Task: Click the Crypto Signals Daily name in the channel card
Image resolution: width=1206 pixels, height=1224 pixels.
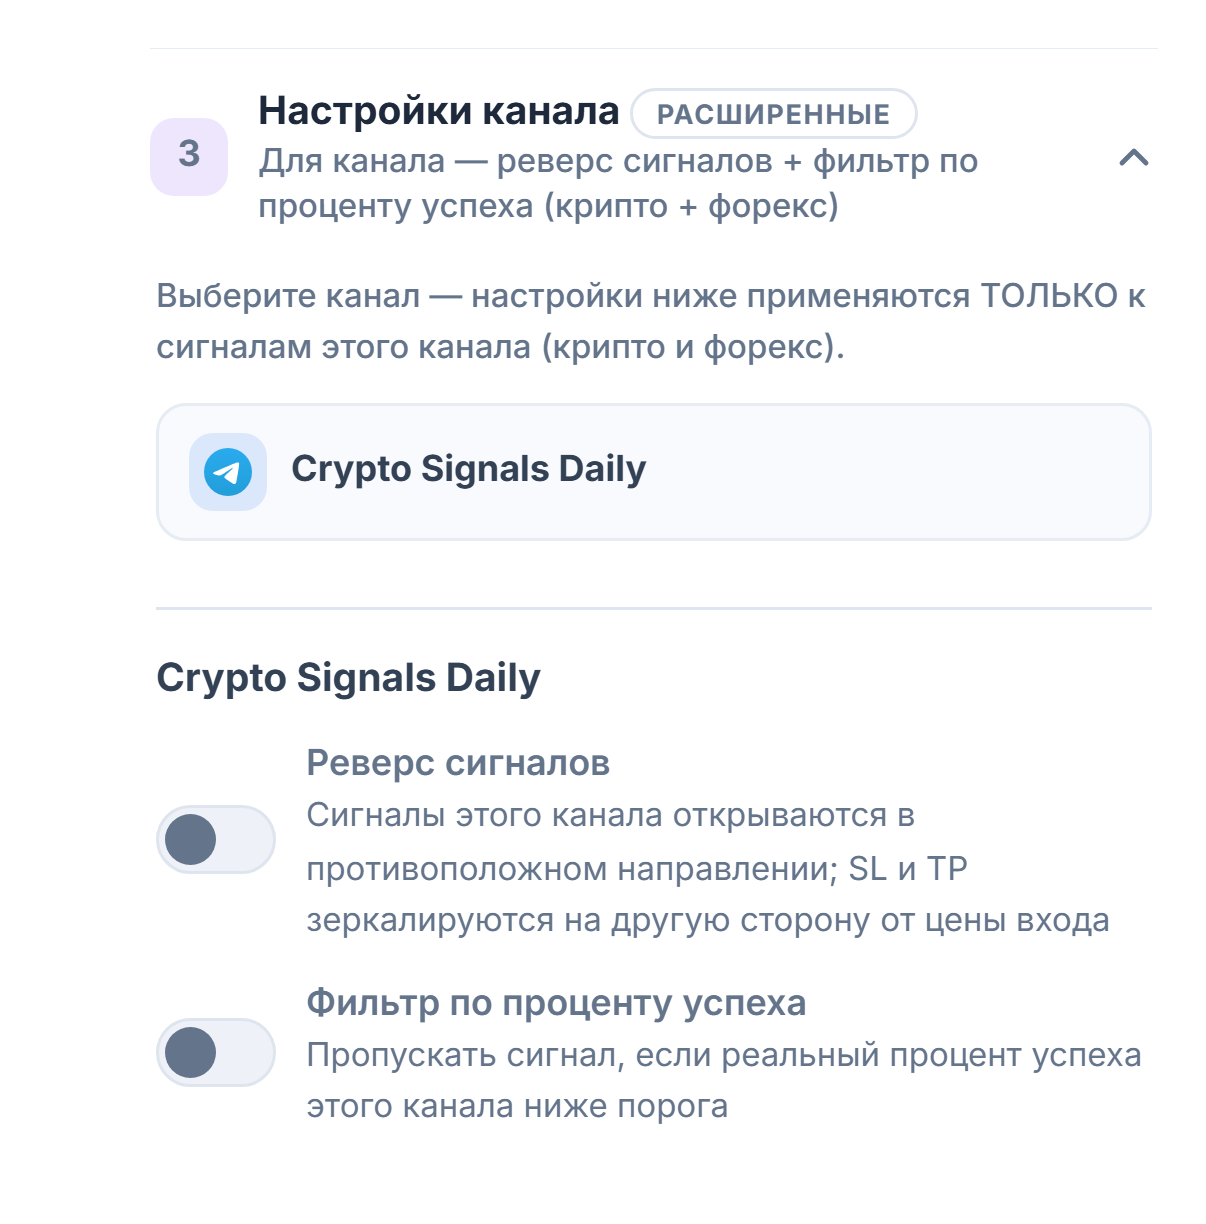Action: [x=469, y=469]
